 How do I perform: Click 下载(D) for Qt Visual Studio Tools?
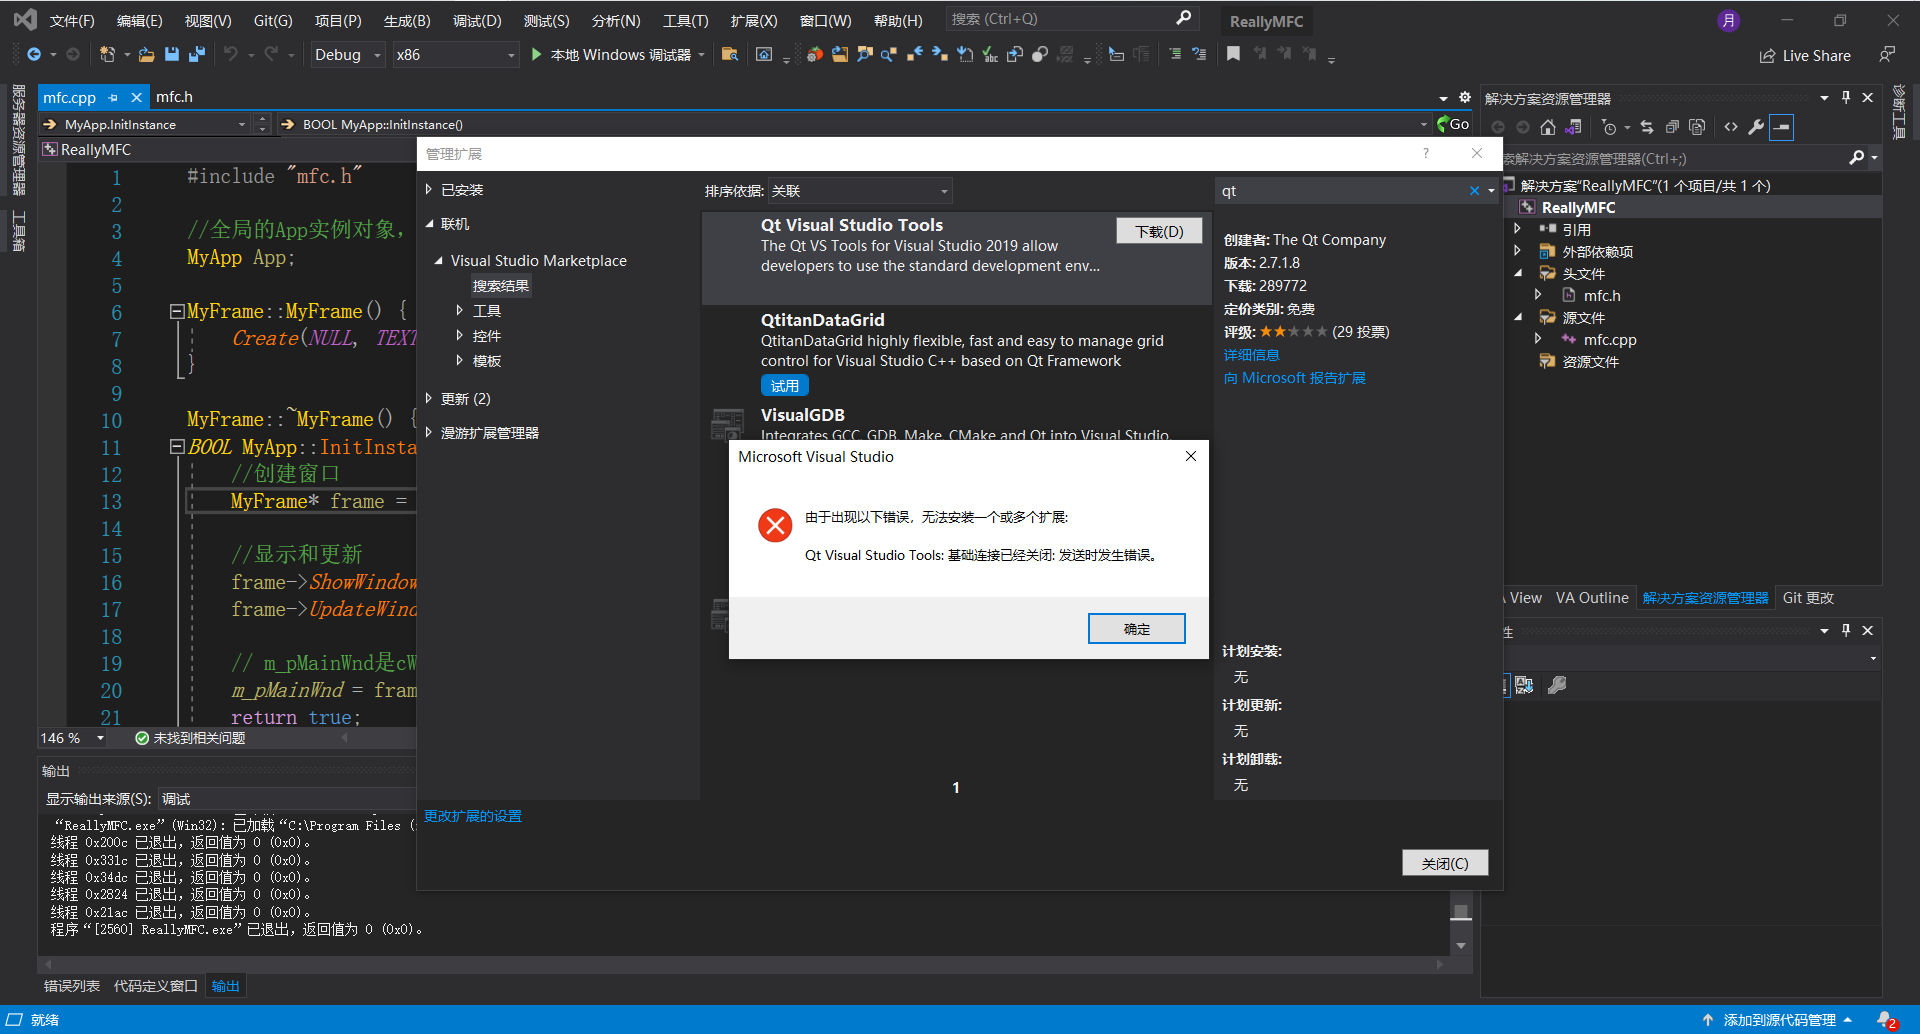tap(1159, 231)
